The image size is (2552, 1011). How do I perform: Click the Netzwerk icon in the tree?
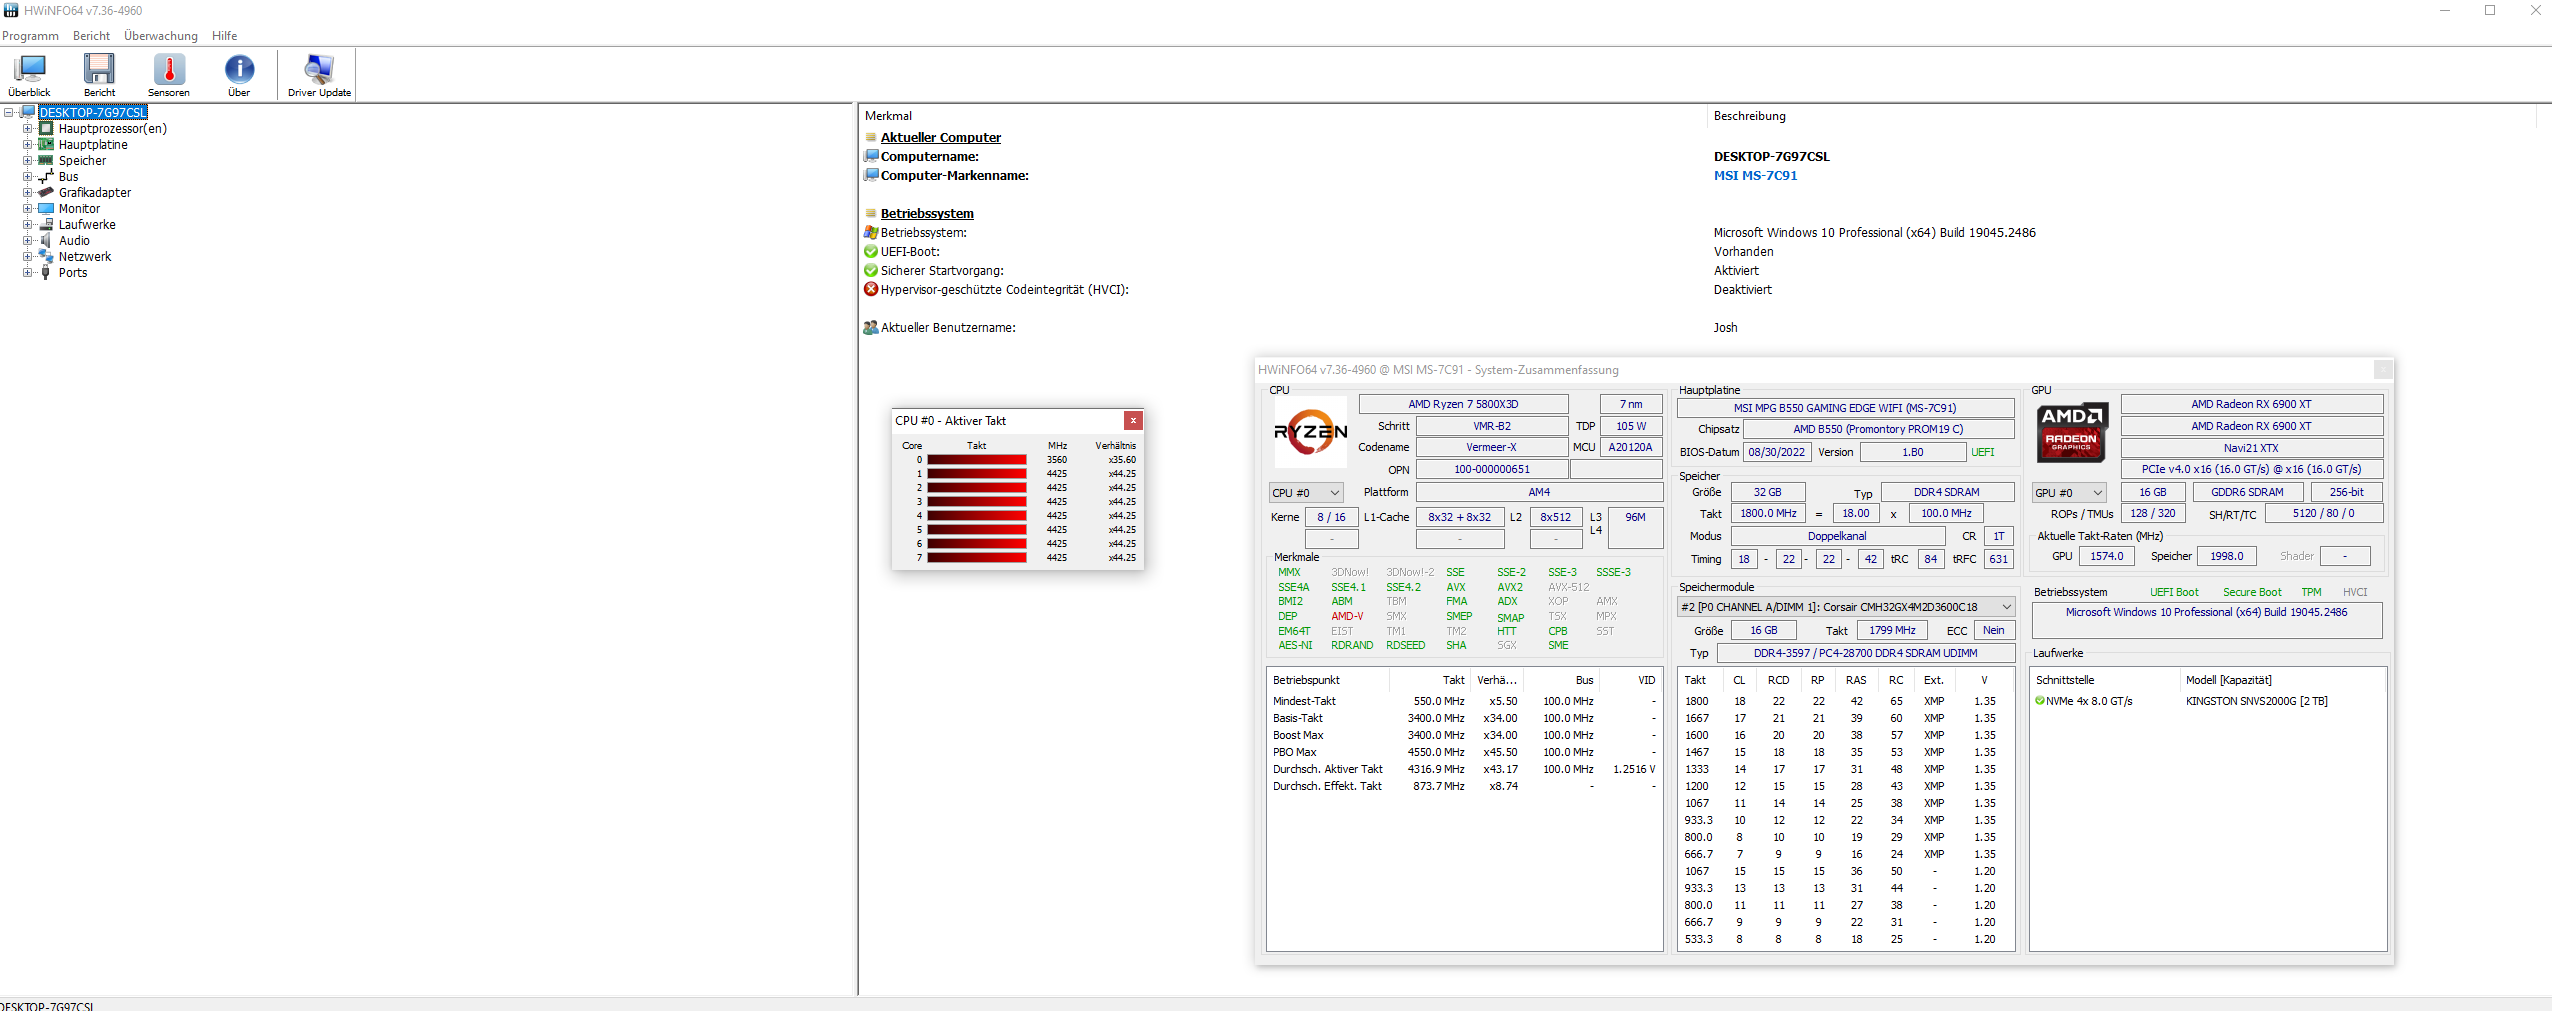46,257
